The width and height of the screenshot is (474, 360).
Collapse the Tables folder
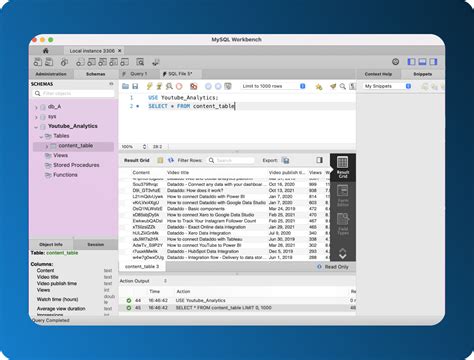pyautogui.click(x=41, y=137)
